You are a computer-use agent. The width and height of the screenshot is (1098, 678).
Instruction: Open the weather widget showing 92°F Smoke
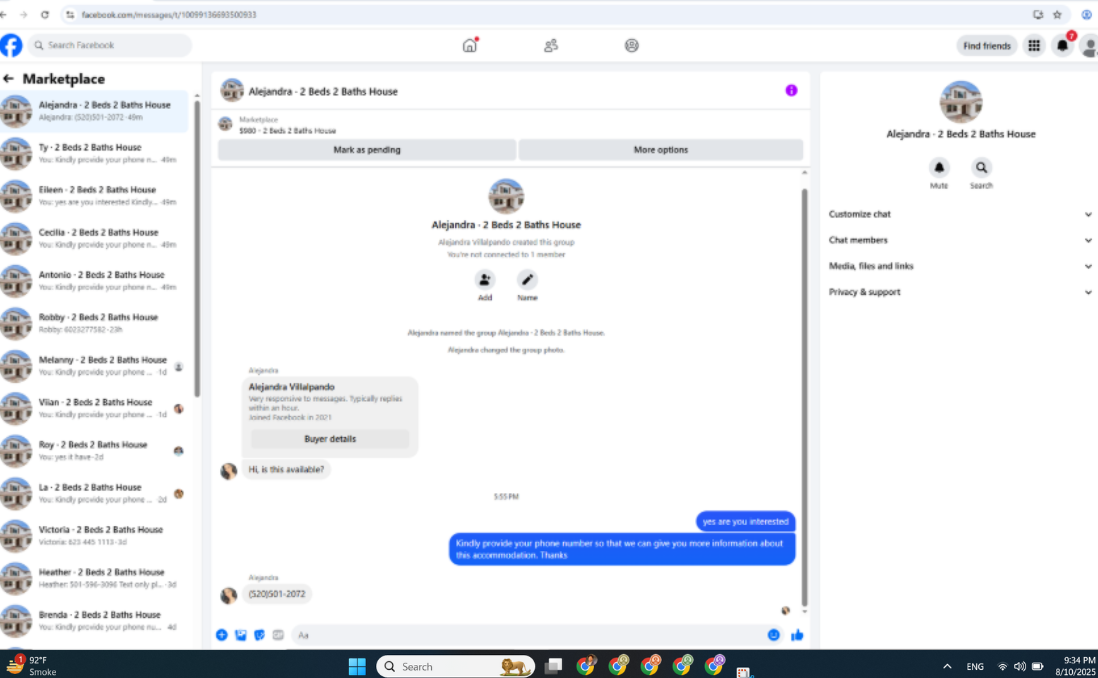(31, 665)
